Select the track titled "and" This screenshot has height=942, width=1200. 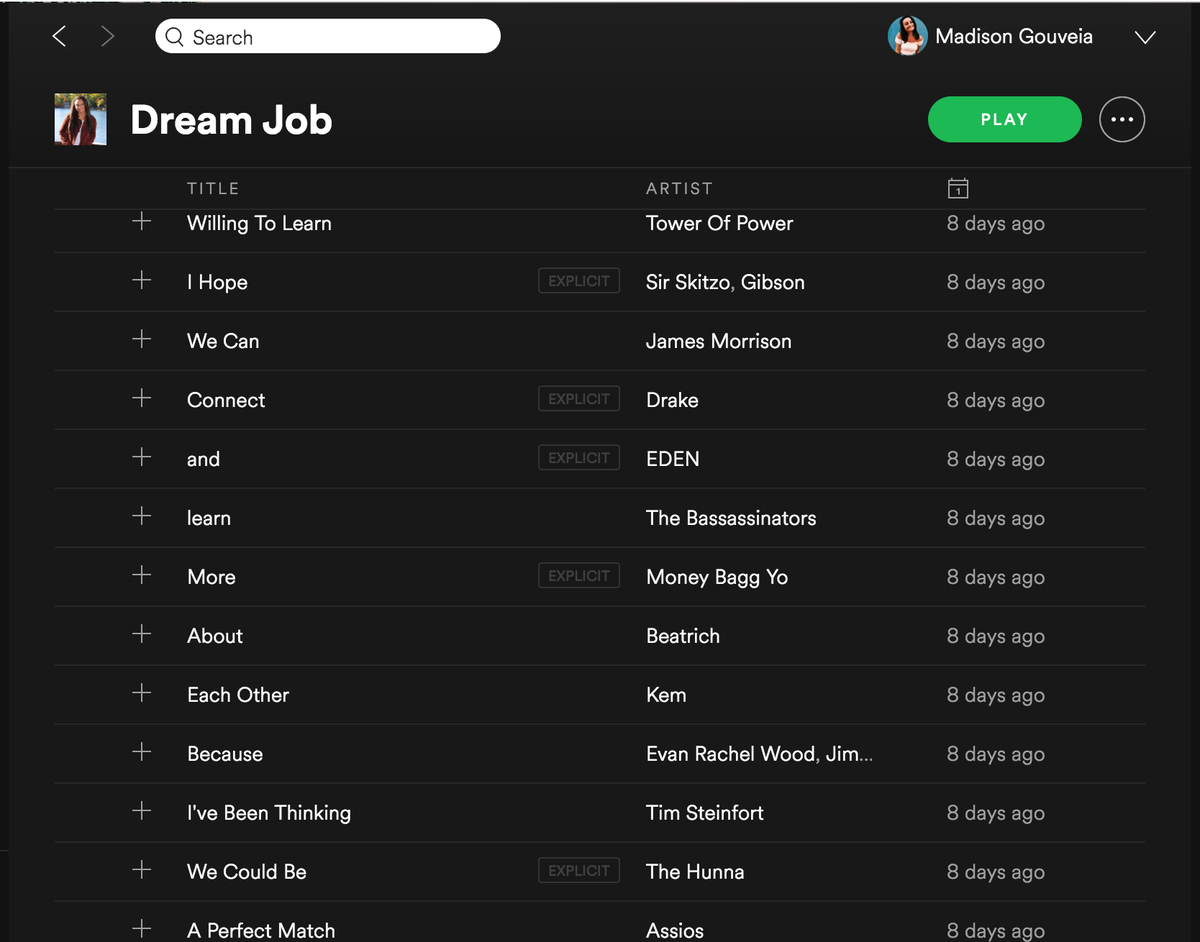pyautogui.click(x=203, y=459)
